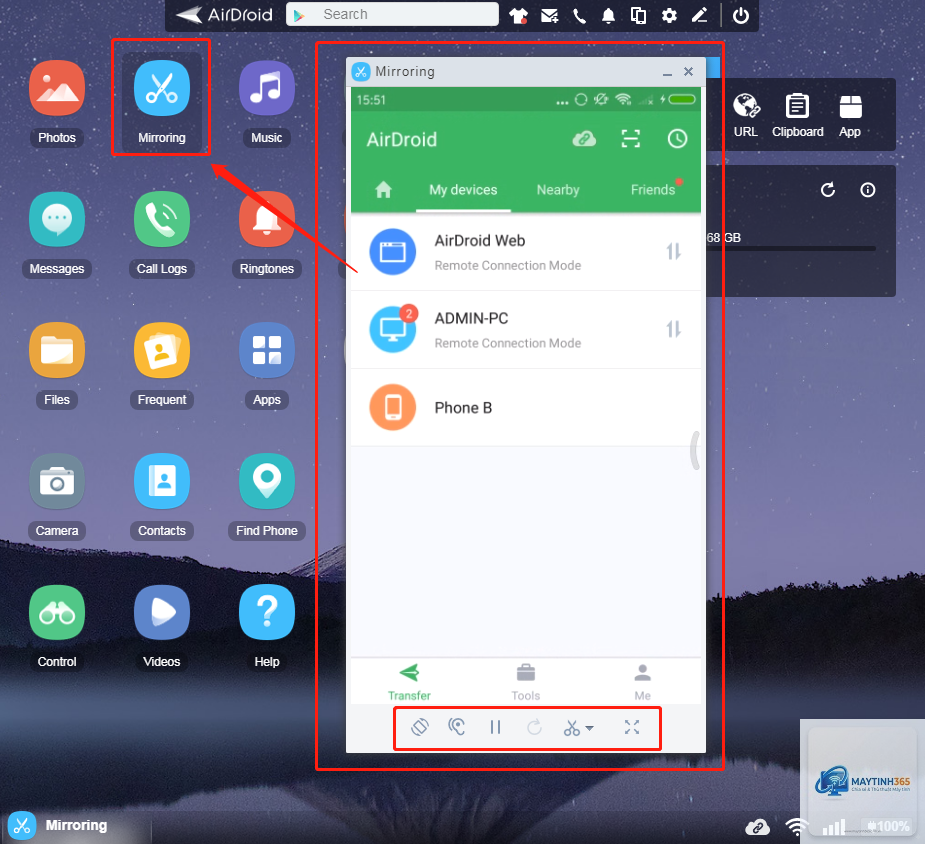This screenshot has width=925, height=844.
Task: Click transfer arrows icon for AirDroid Web
Action: (x=674, y=252)
